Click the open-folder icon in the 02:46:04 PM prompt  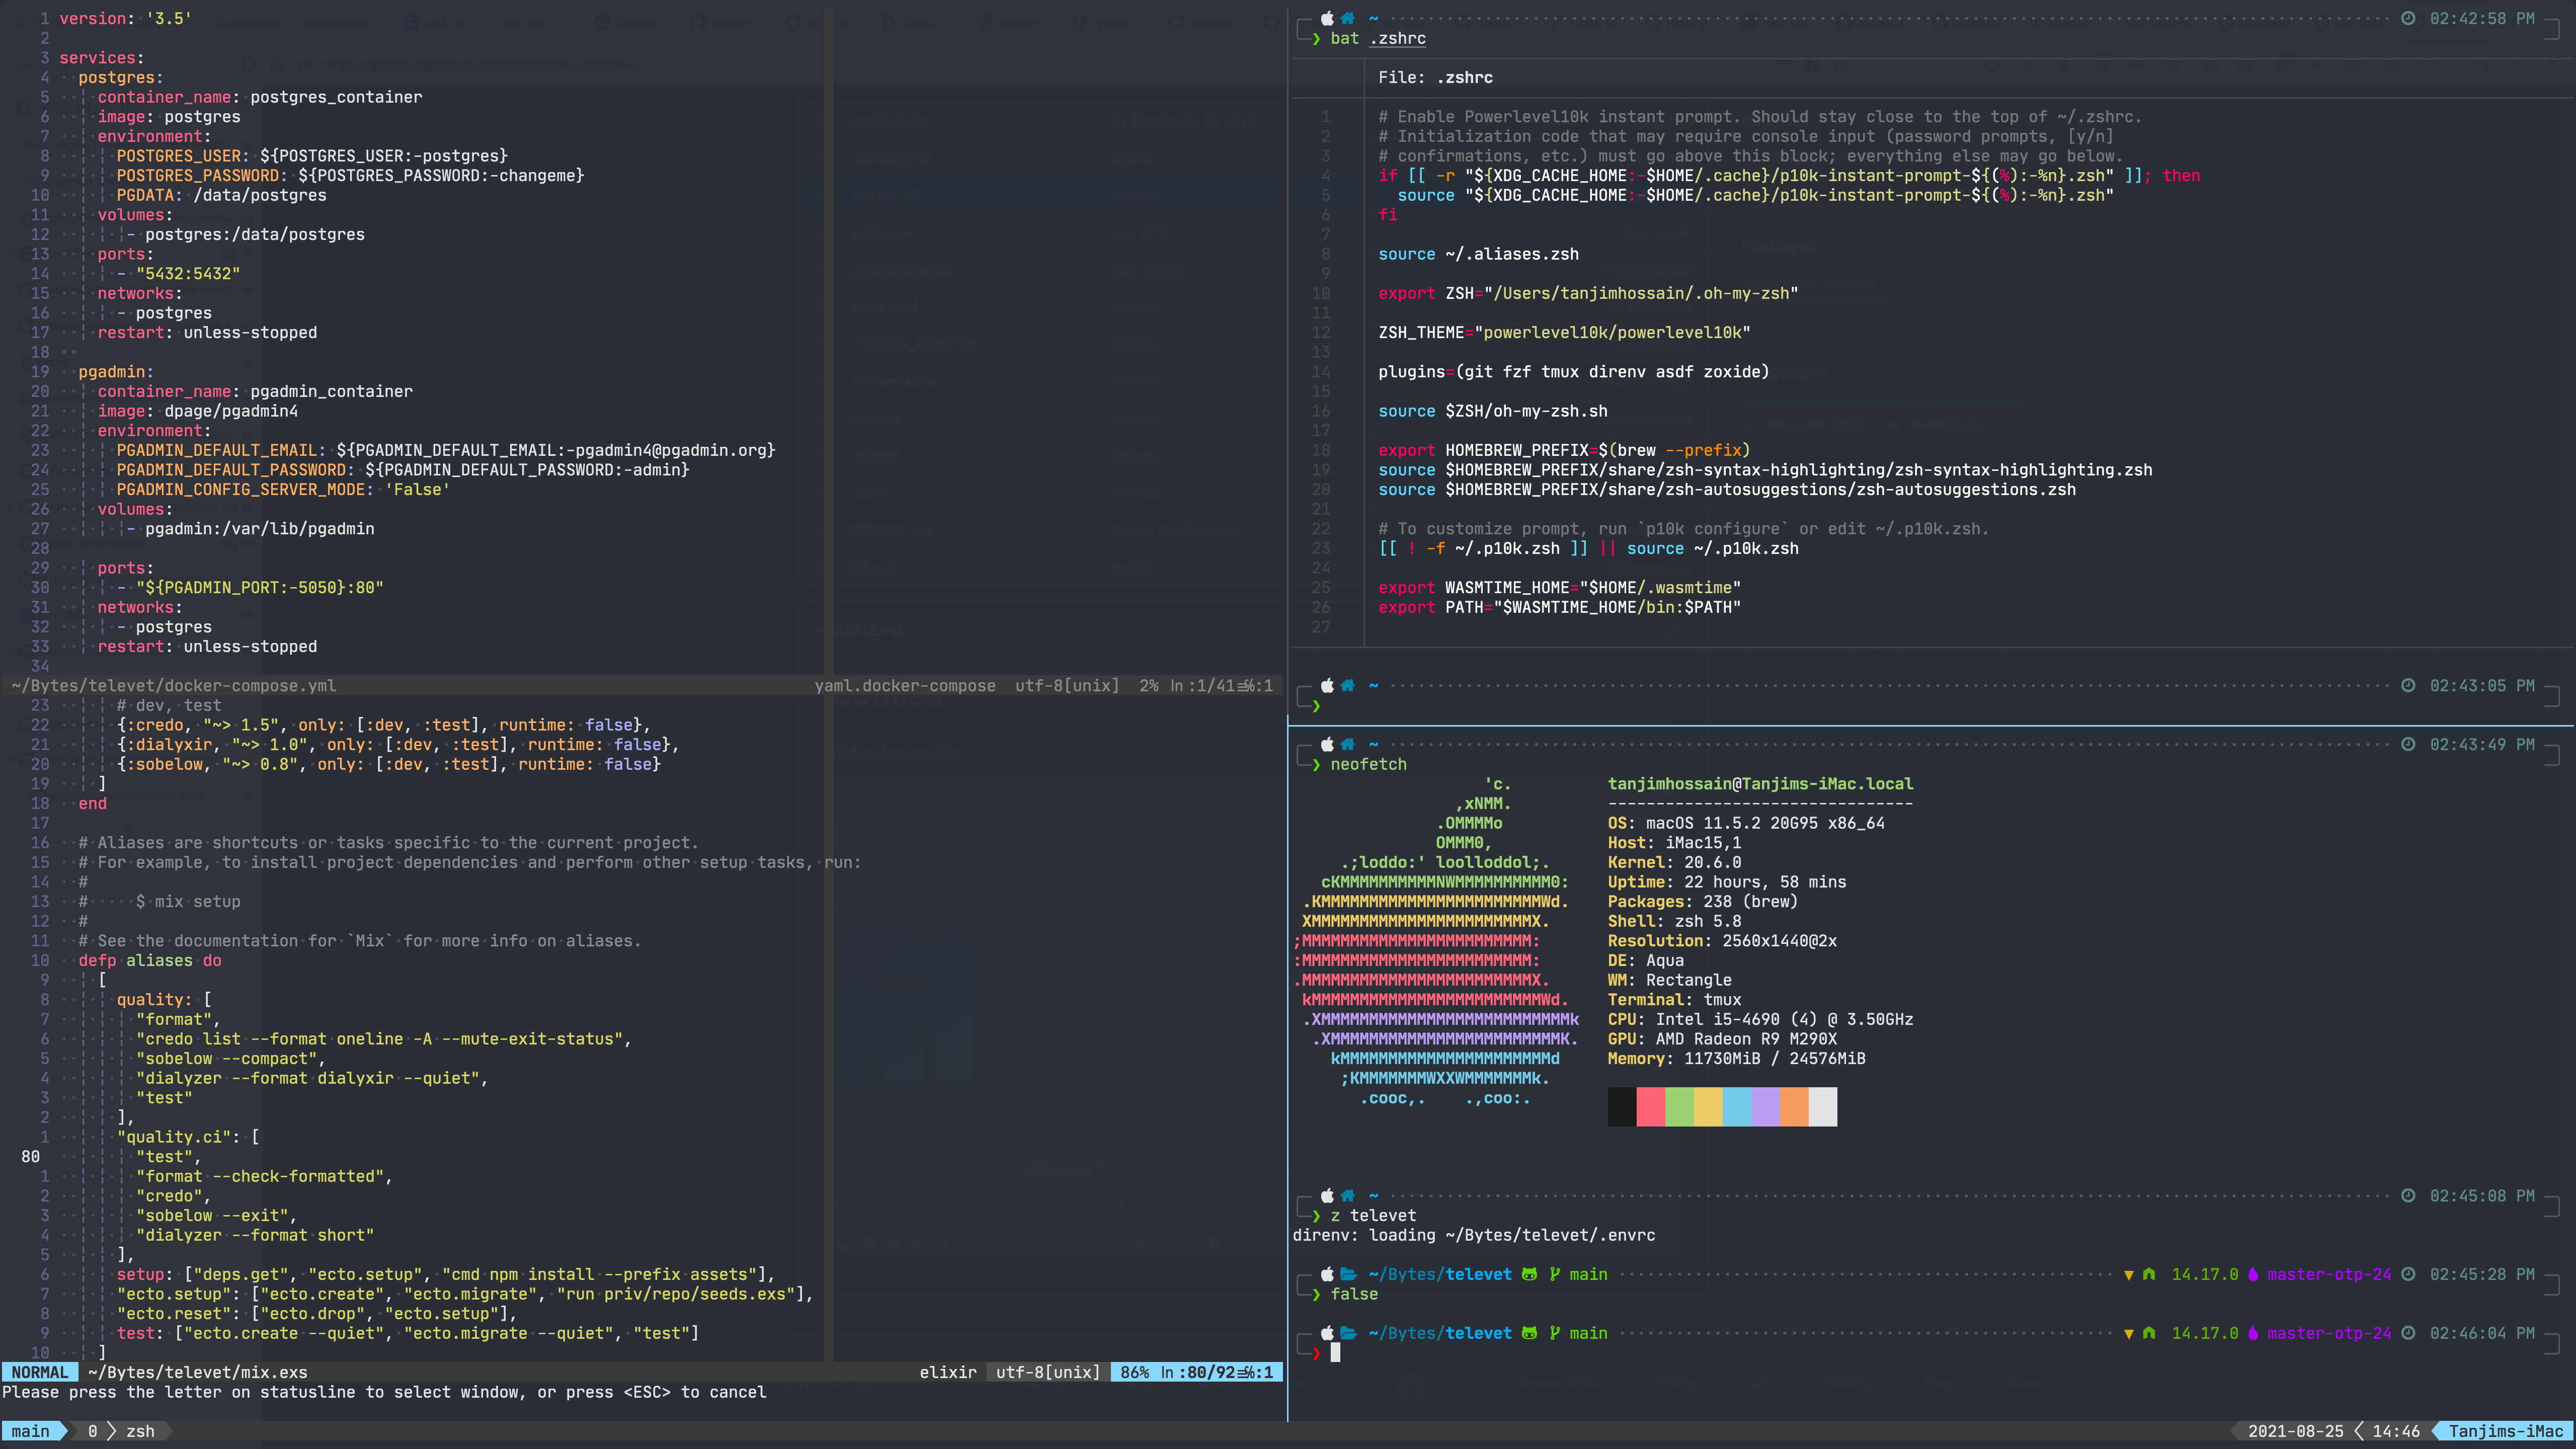[1348, 1333]
